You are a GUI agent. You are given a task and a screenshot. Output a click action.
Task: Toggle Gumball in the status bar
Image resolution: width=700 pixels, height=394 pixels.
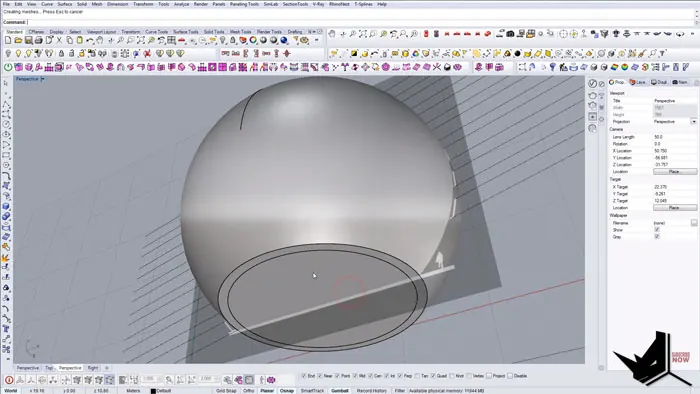pos(340,391)
